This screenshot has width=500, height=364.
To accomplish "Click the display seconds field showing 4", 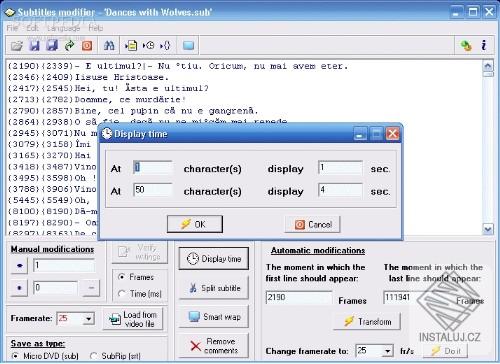I will click(x=340, y=190).
